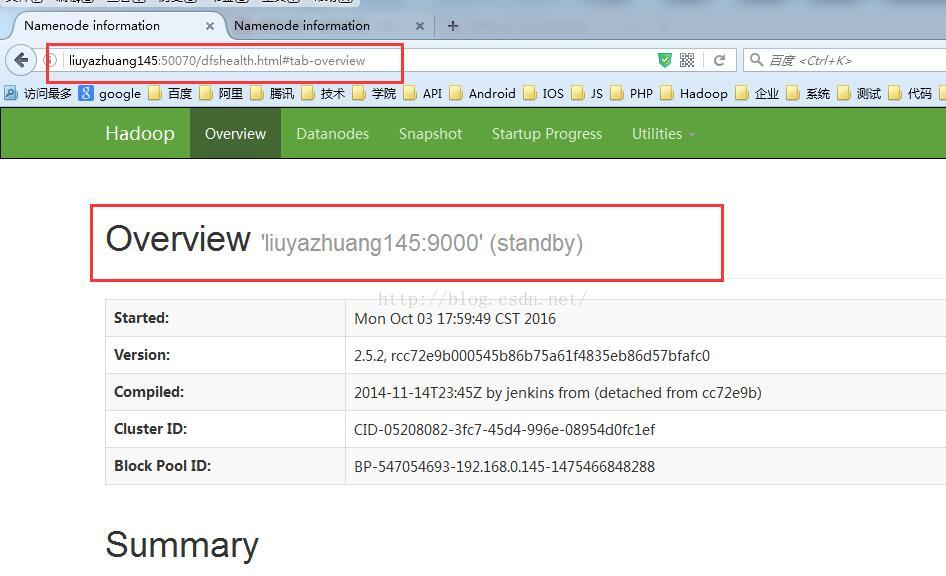Select the Overview navbar tab
The image size is (946, 576).
(235, 133)
